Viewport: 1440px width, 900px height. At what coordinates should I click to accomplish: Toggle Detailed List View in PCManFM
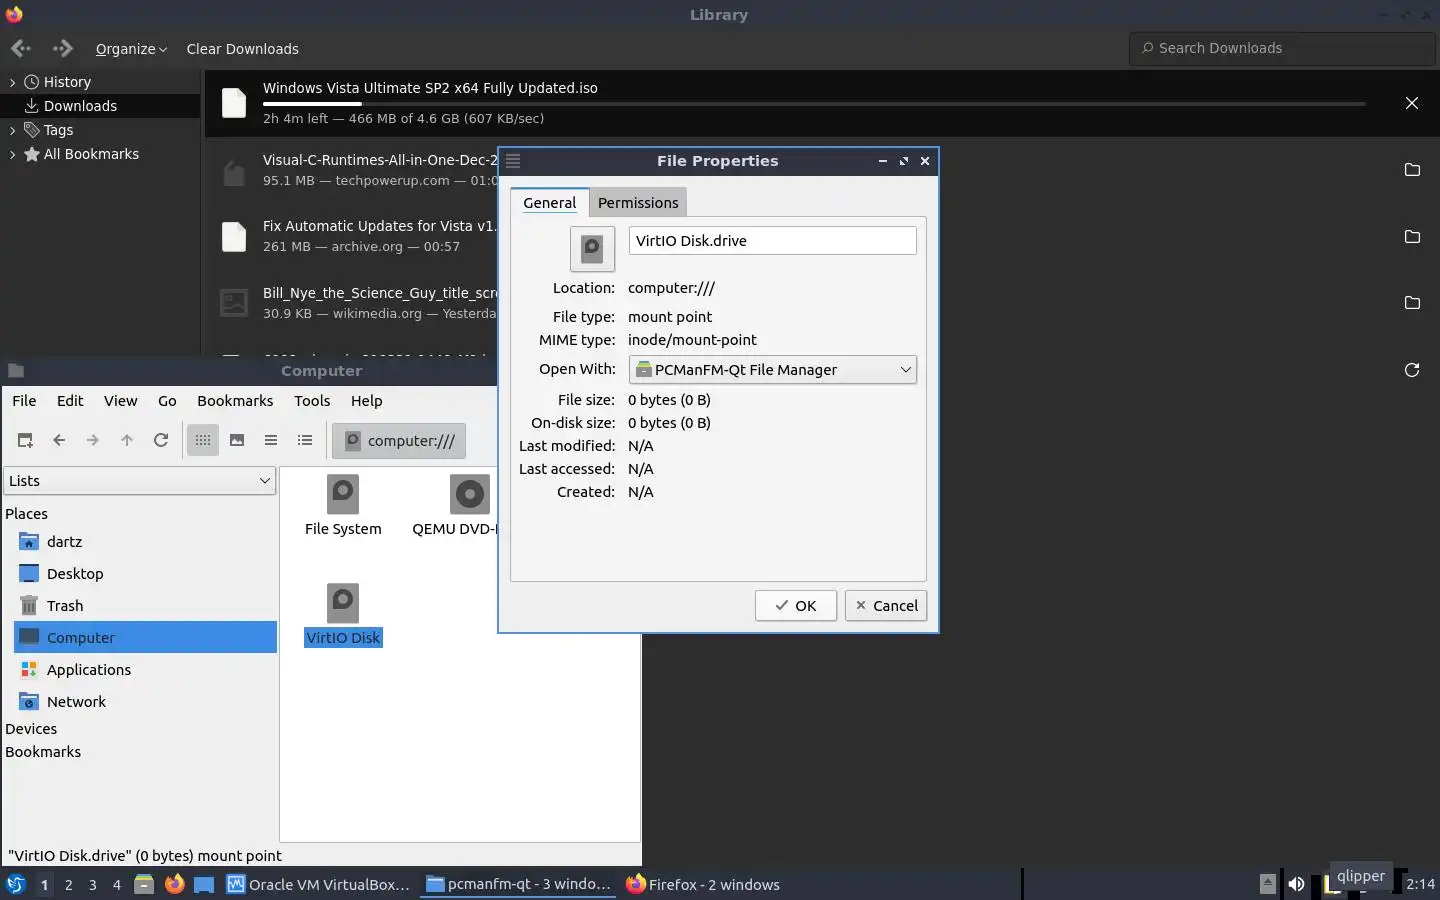(305, 440)
